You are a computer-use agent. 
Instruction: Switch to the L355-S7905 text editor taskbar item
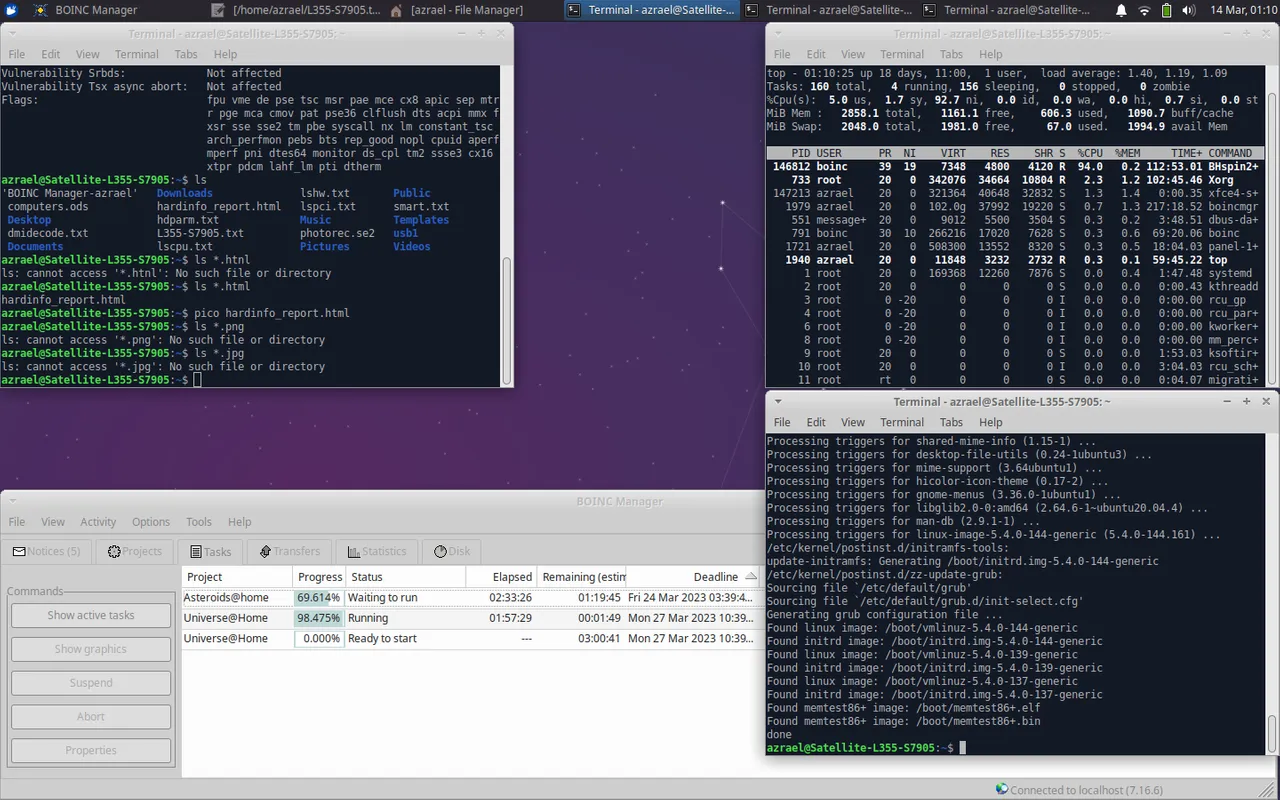click(296, 10)
